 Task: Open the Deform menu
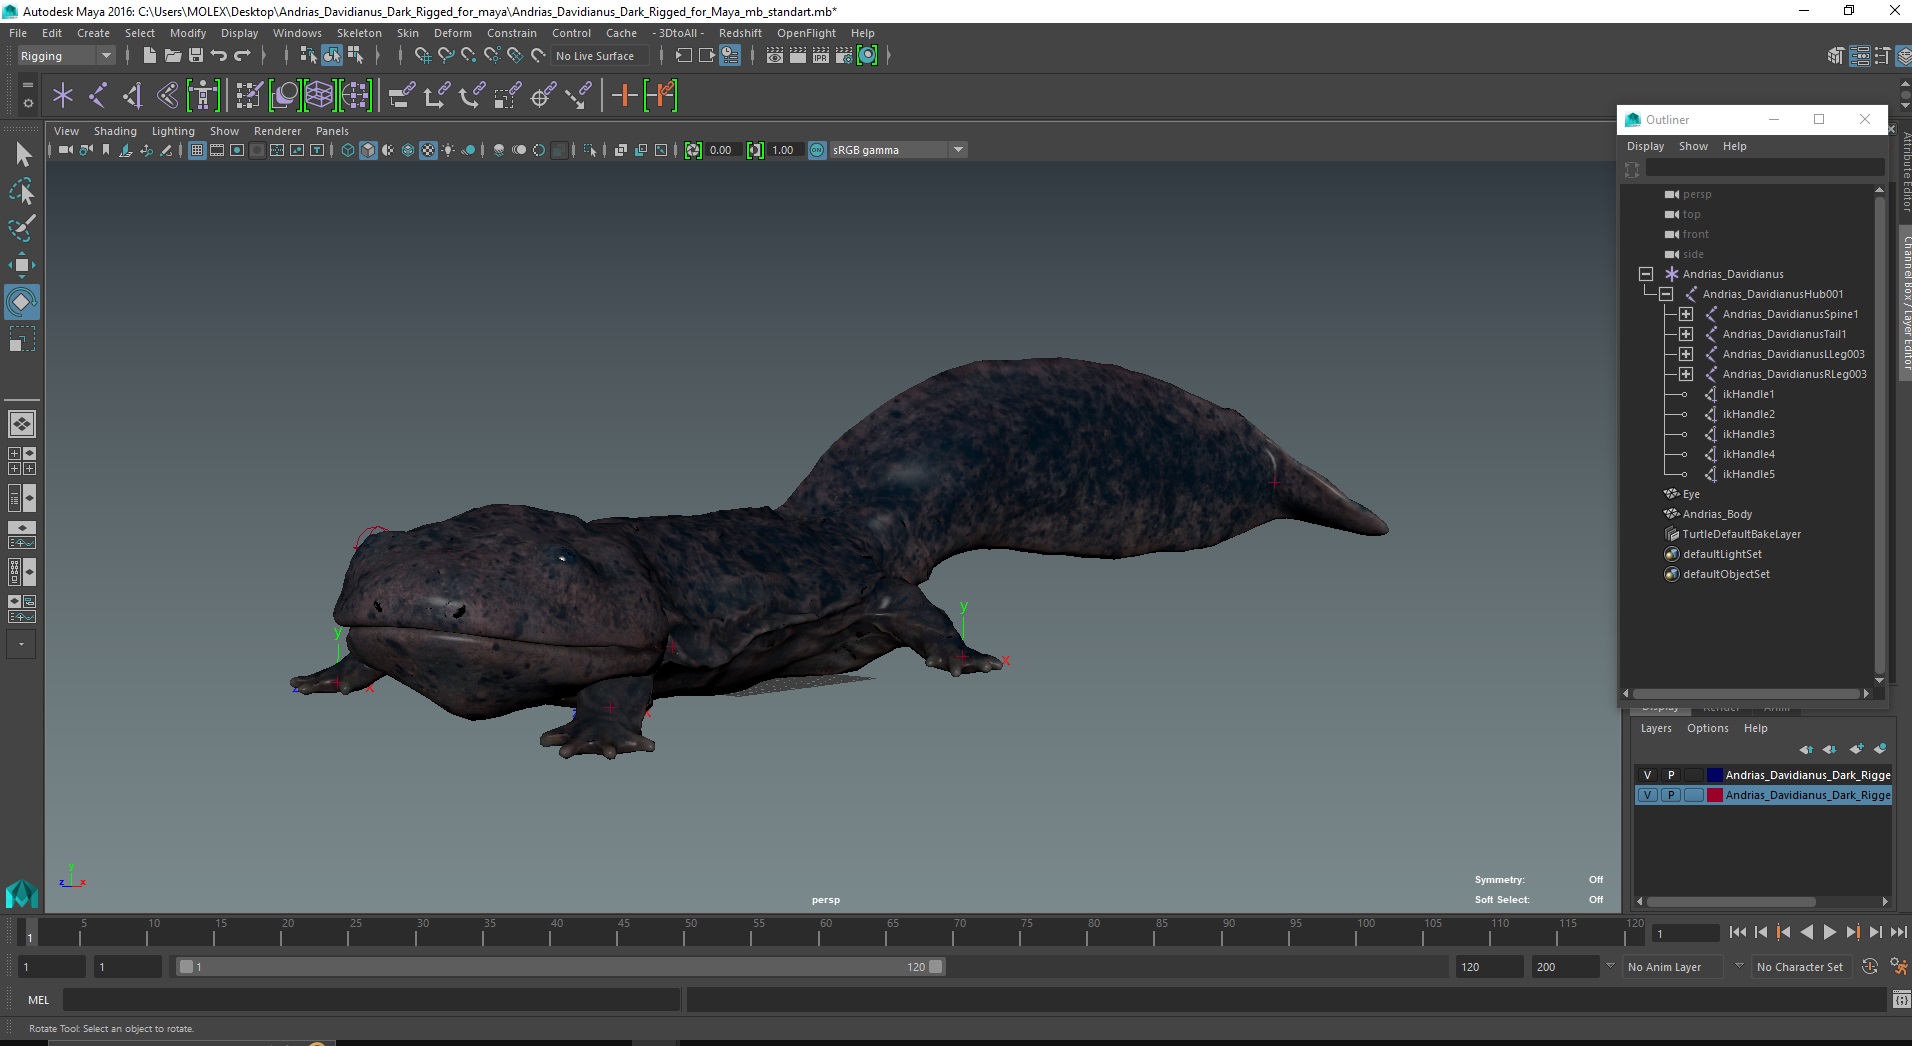tap(452, 33)
